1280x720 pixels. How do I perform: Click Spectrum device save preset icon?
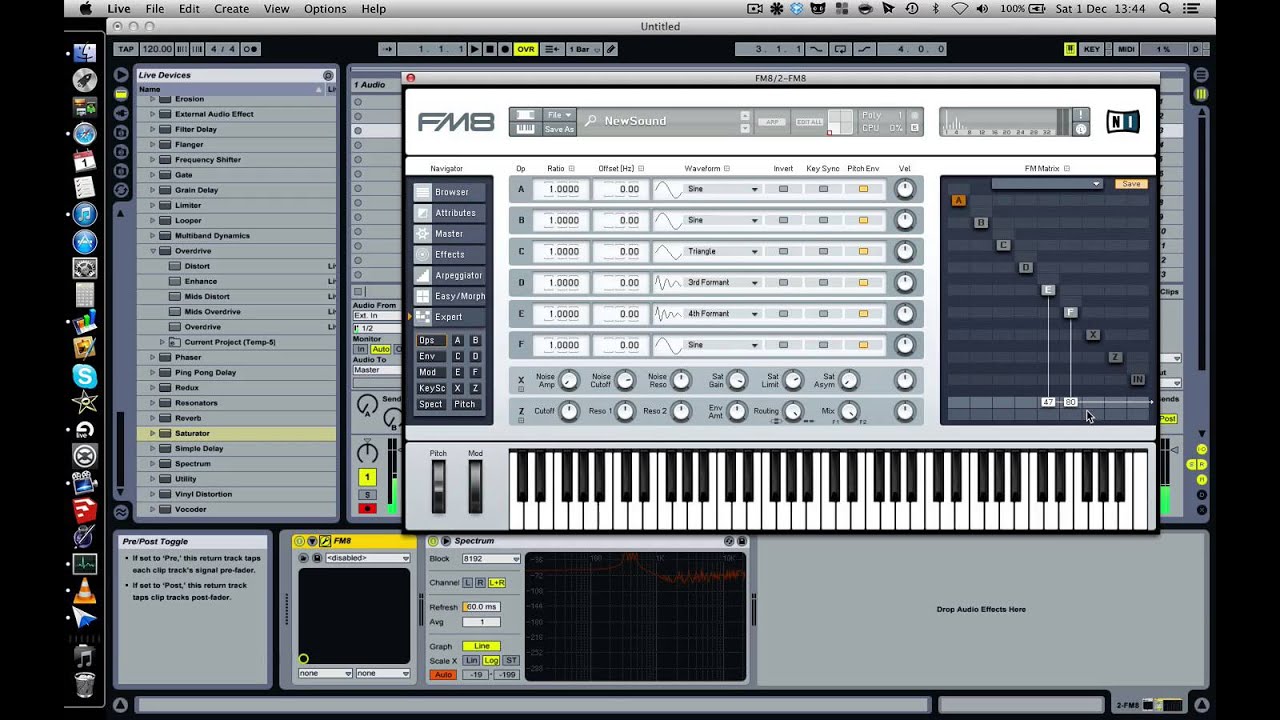pyautogui.click(x=742, y=541)
